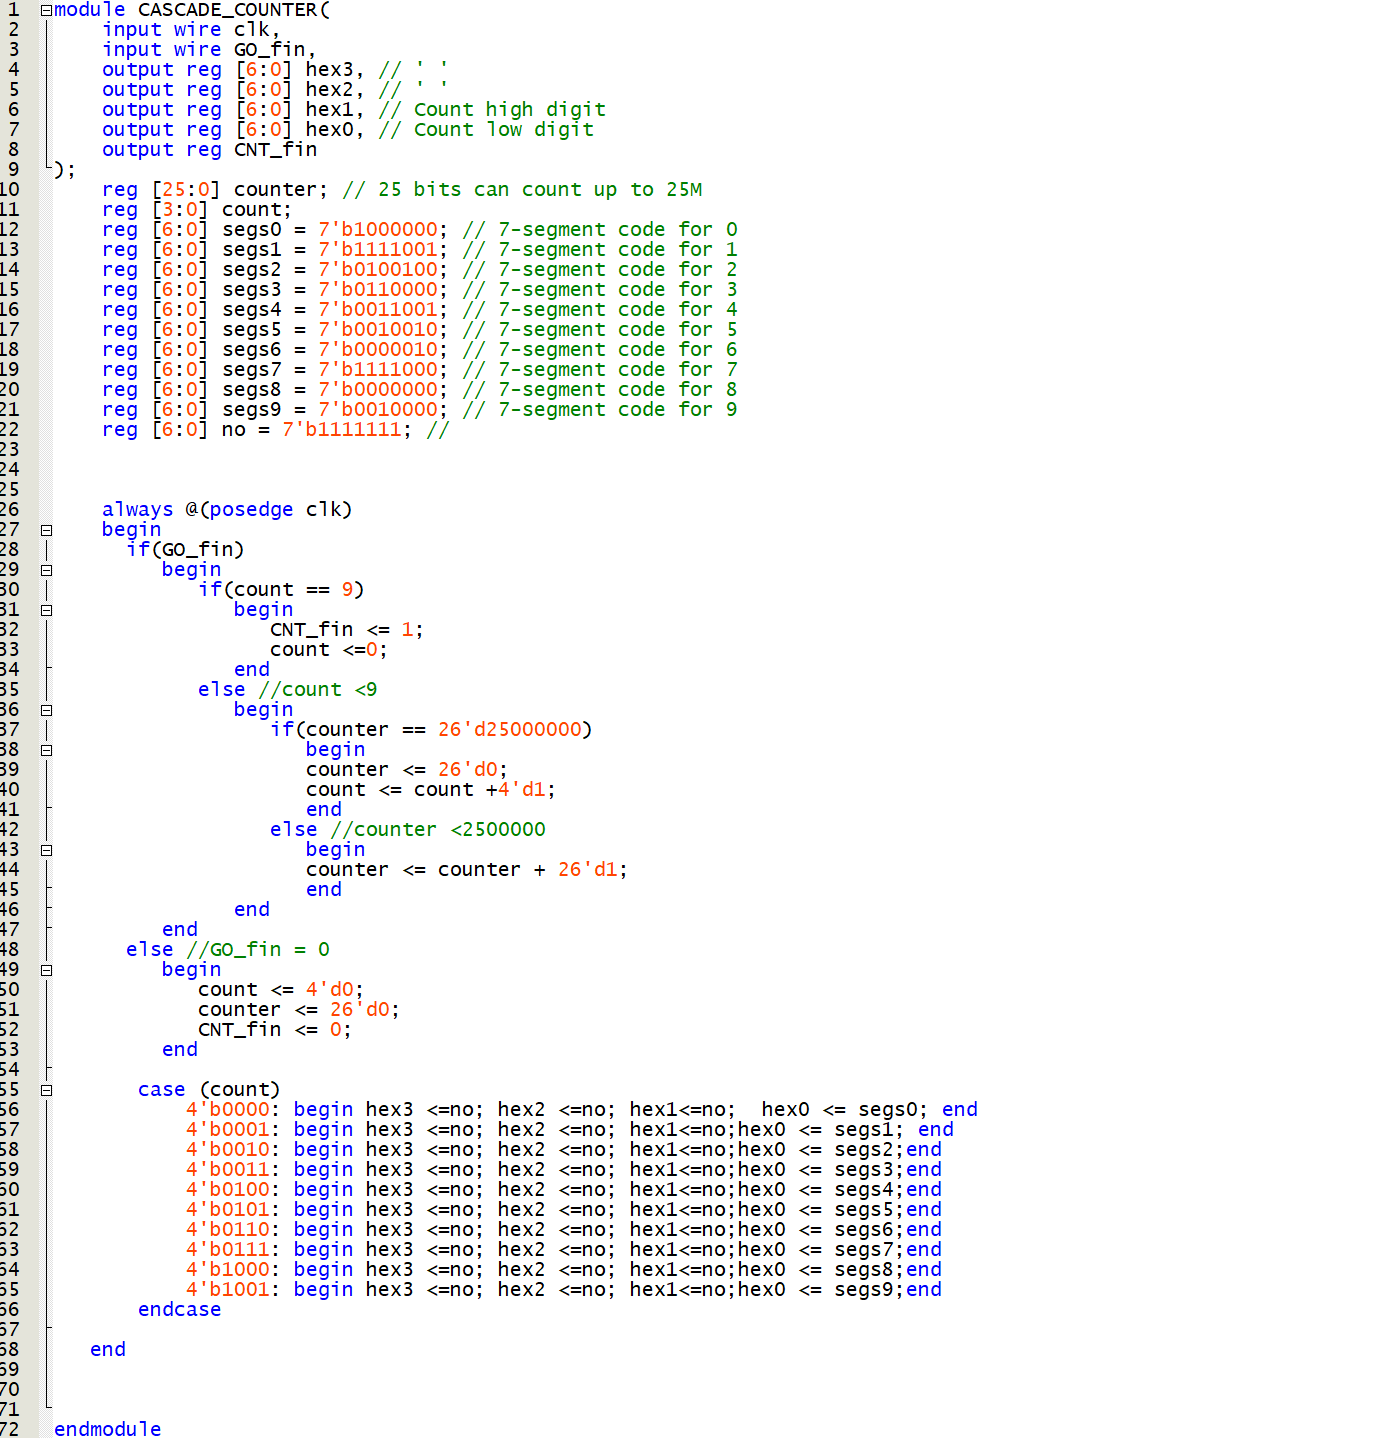
Task: Collapse the begin block fold at line 27
Action: pos(46,530)
